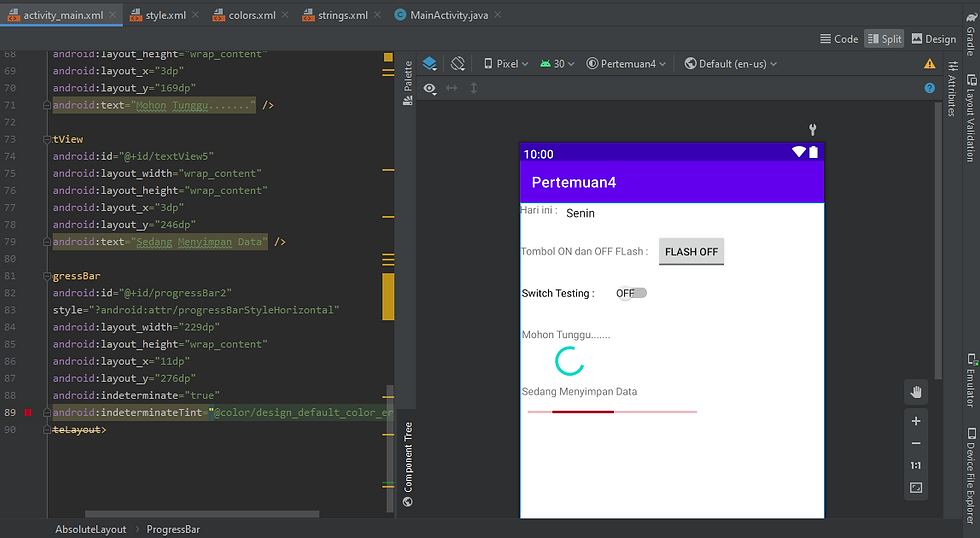The image size is (980, 538).
Task: Enable the pan hand tool
Action: pyautogui.click(x=916, y=392)
